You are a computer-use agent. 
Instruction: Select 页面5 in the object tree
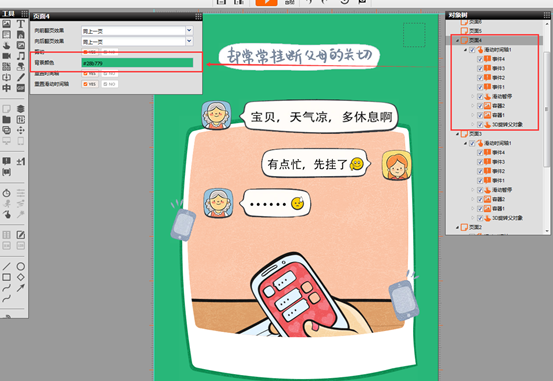pyautogui.click(x=475, y=31)
